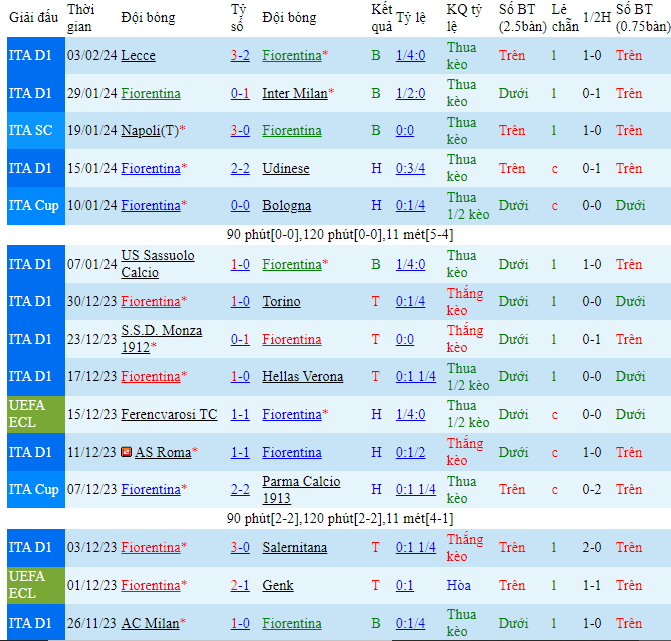Viewport: 671px width, 641px height.
Task: Open the 0:3/4 odds for Udinese match
Action: pyautogui.click(x=410, y=169)
